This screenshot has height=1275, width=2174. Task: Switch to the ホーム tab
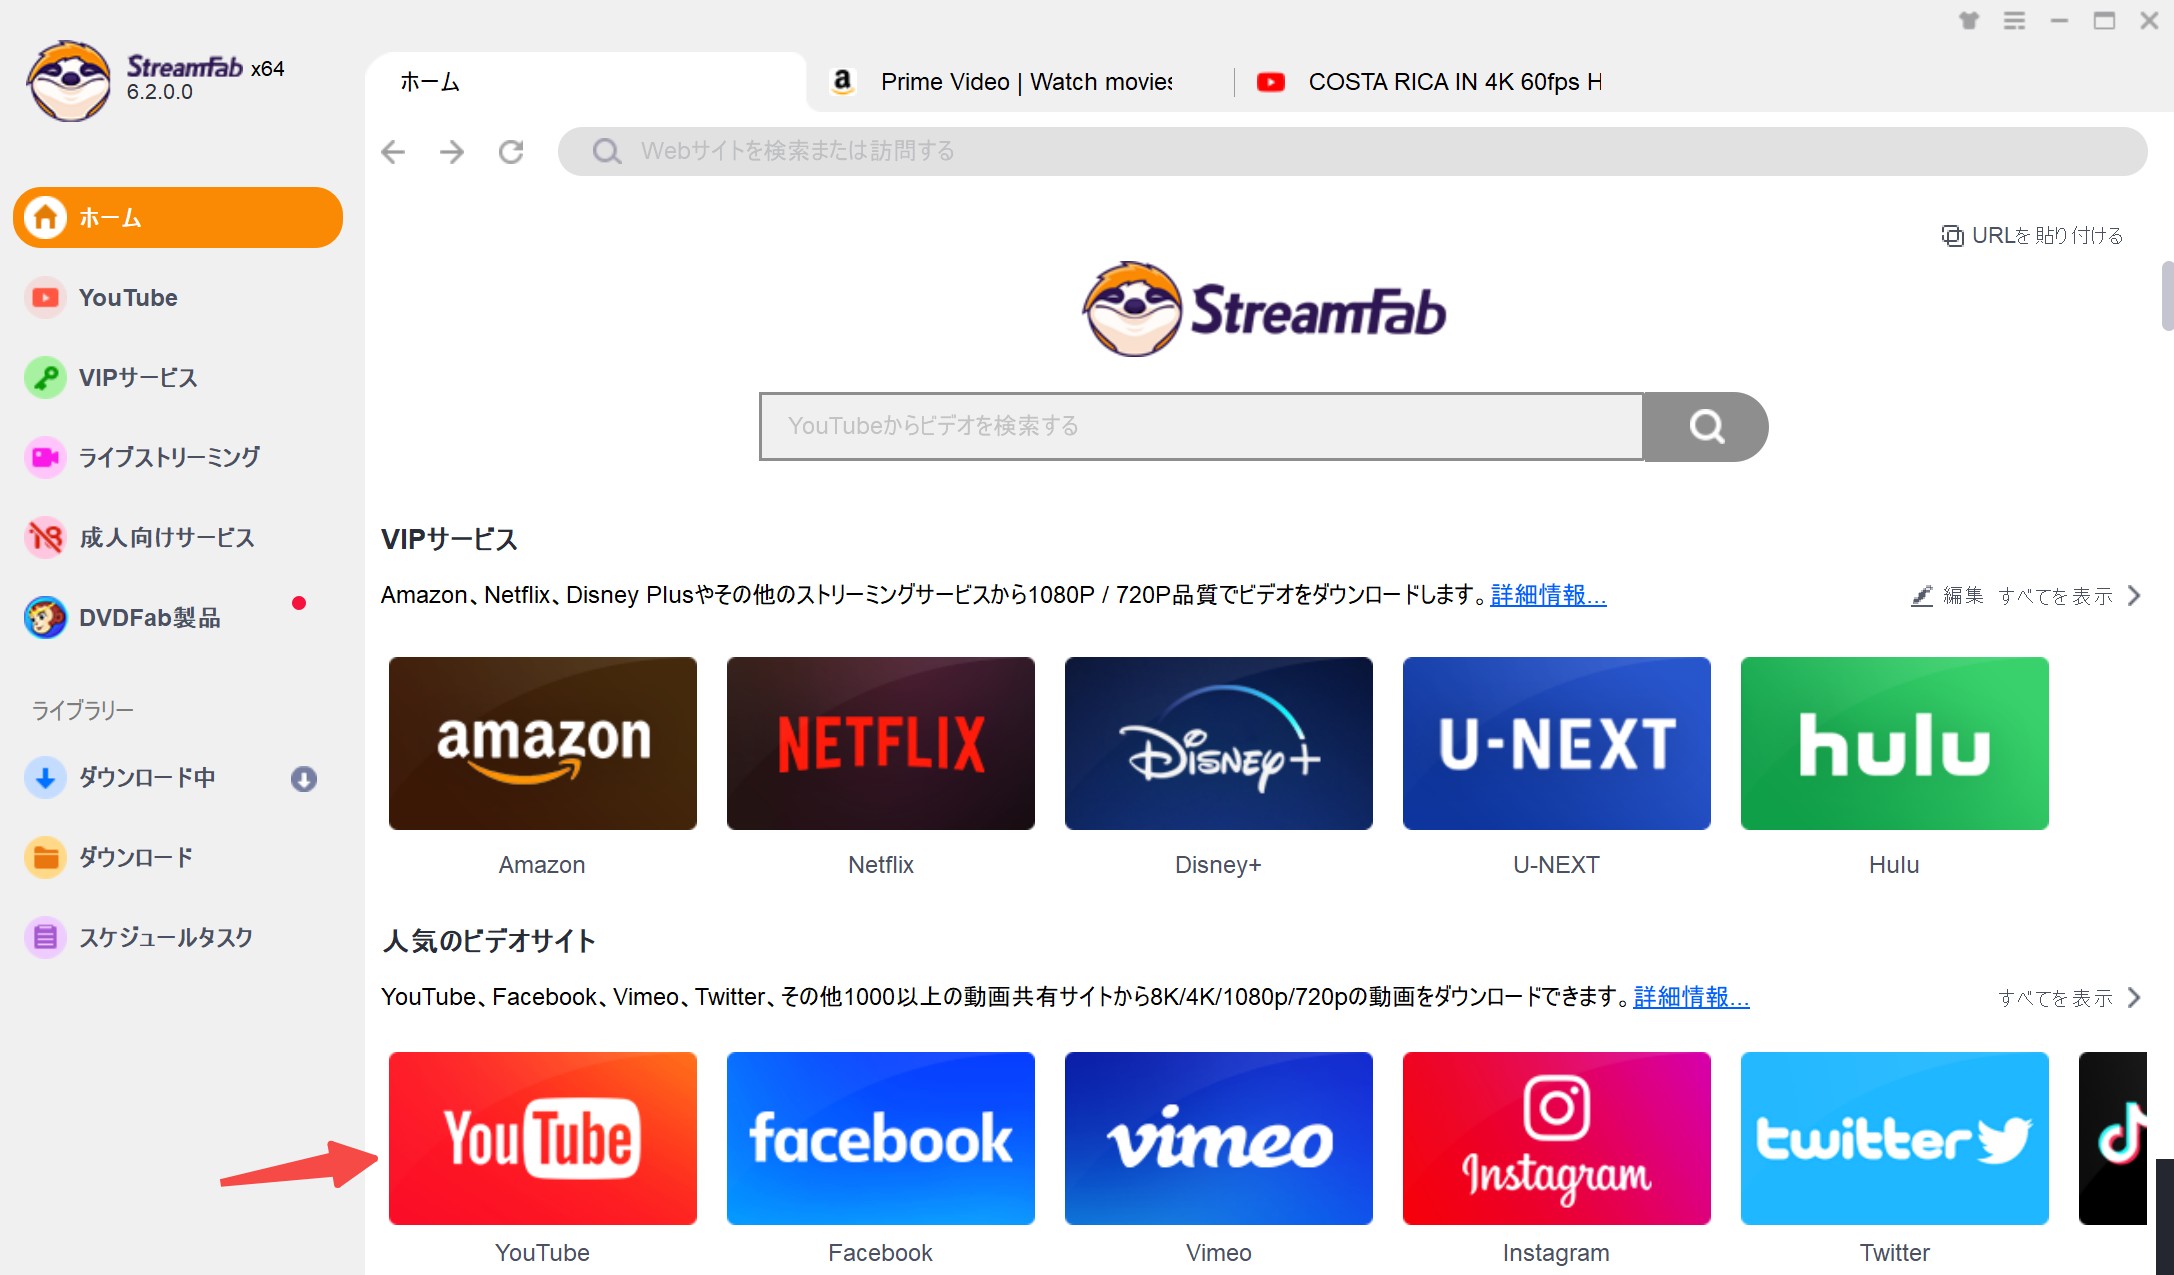(586, 82)
